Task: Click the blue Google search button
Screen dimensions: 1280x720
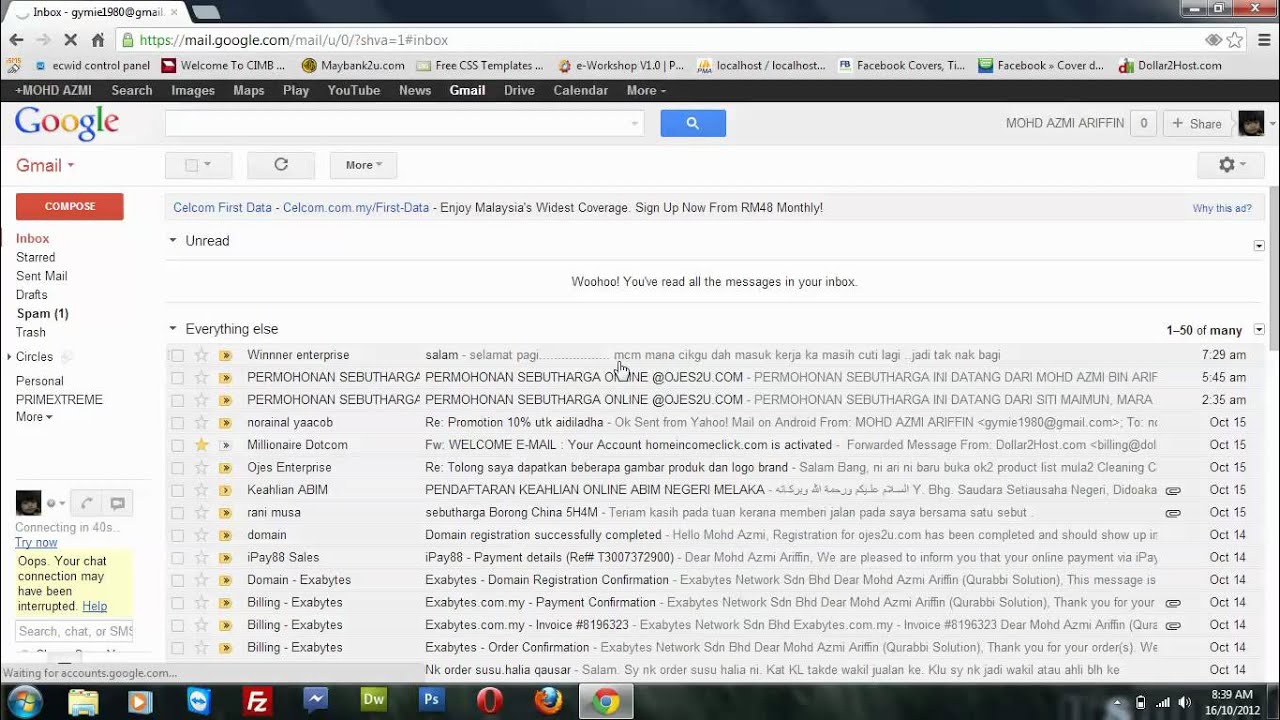Action: tap(693, 123)
